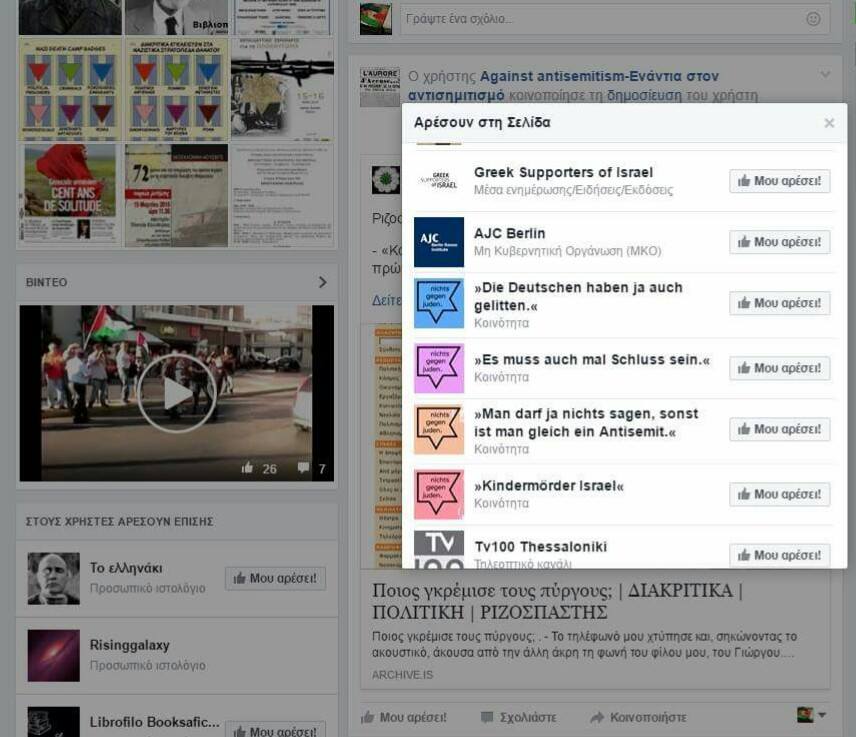Open the '72' event poster photo thumbnail

[x=176, y=195]
